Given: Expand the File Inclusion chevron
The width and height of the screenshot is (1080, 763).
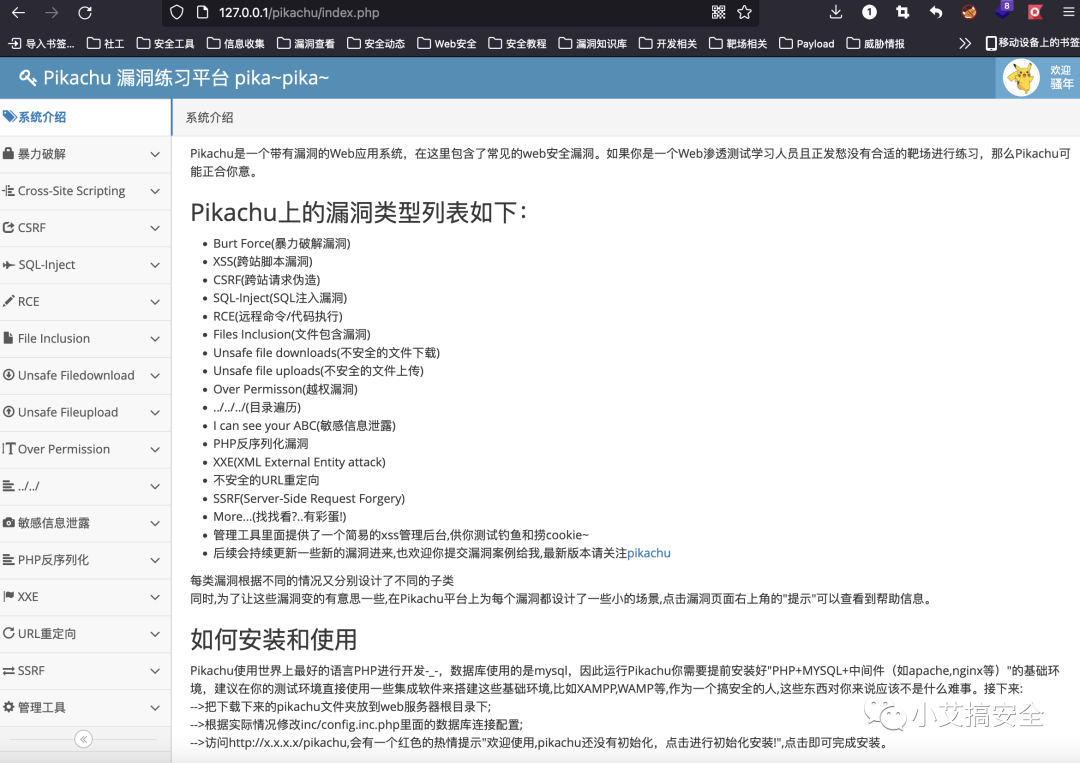Looking at the screenshot, I should (x=156, y=339).
